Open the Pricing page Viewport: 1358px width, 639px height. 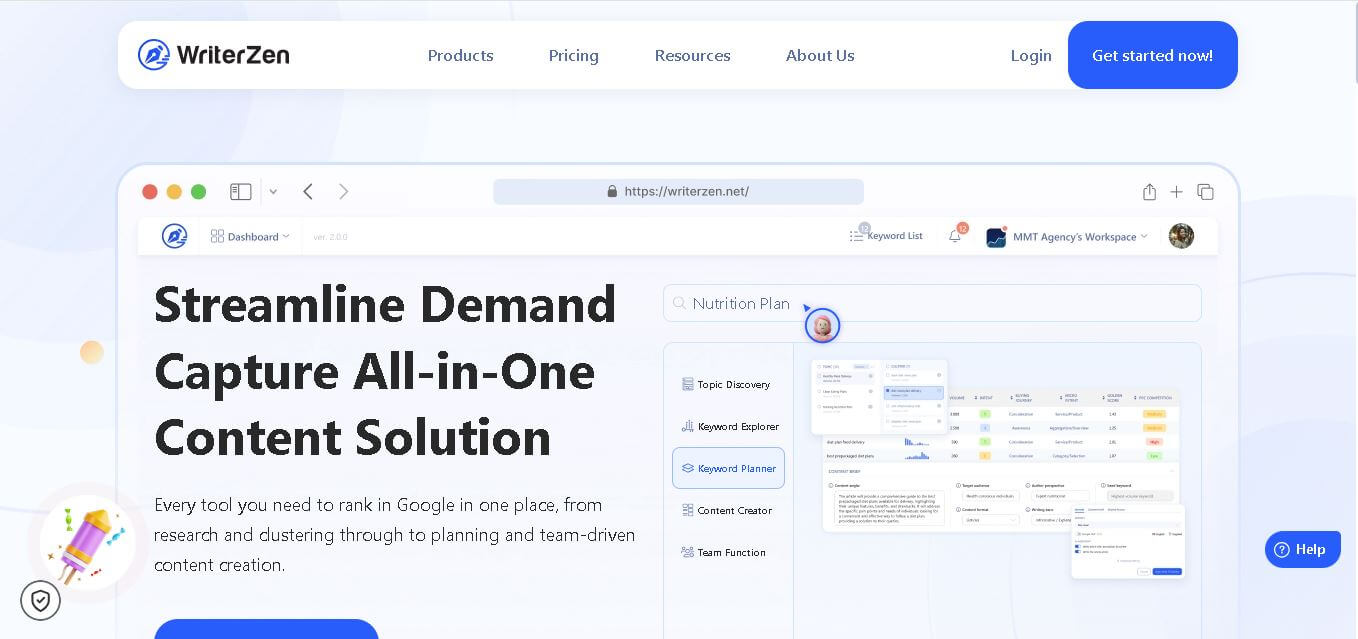[x=573, y=56]
